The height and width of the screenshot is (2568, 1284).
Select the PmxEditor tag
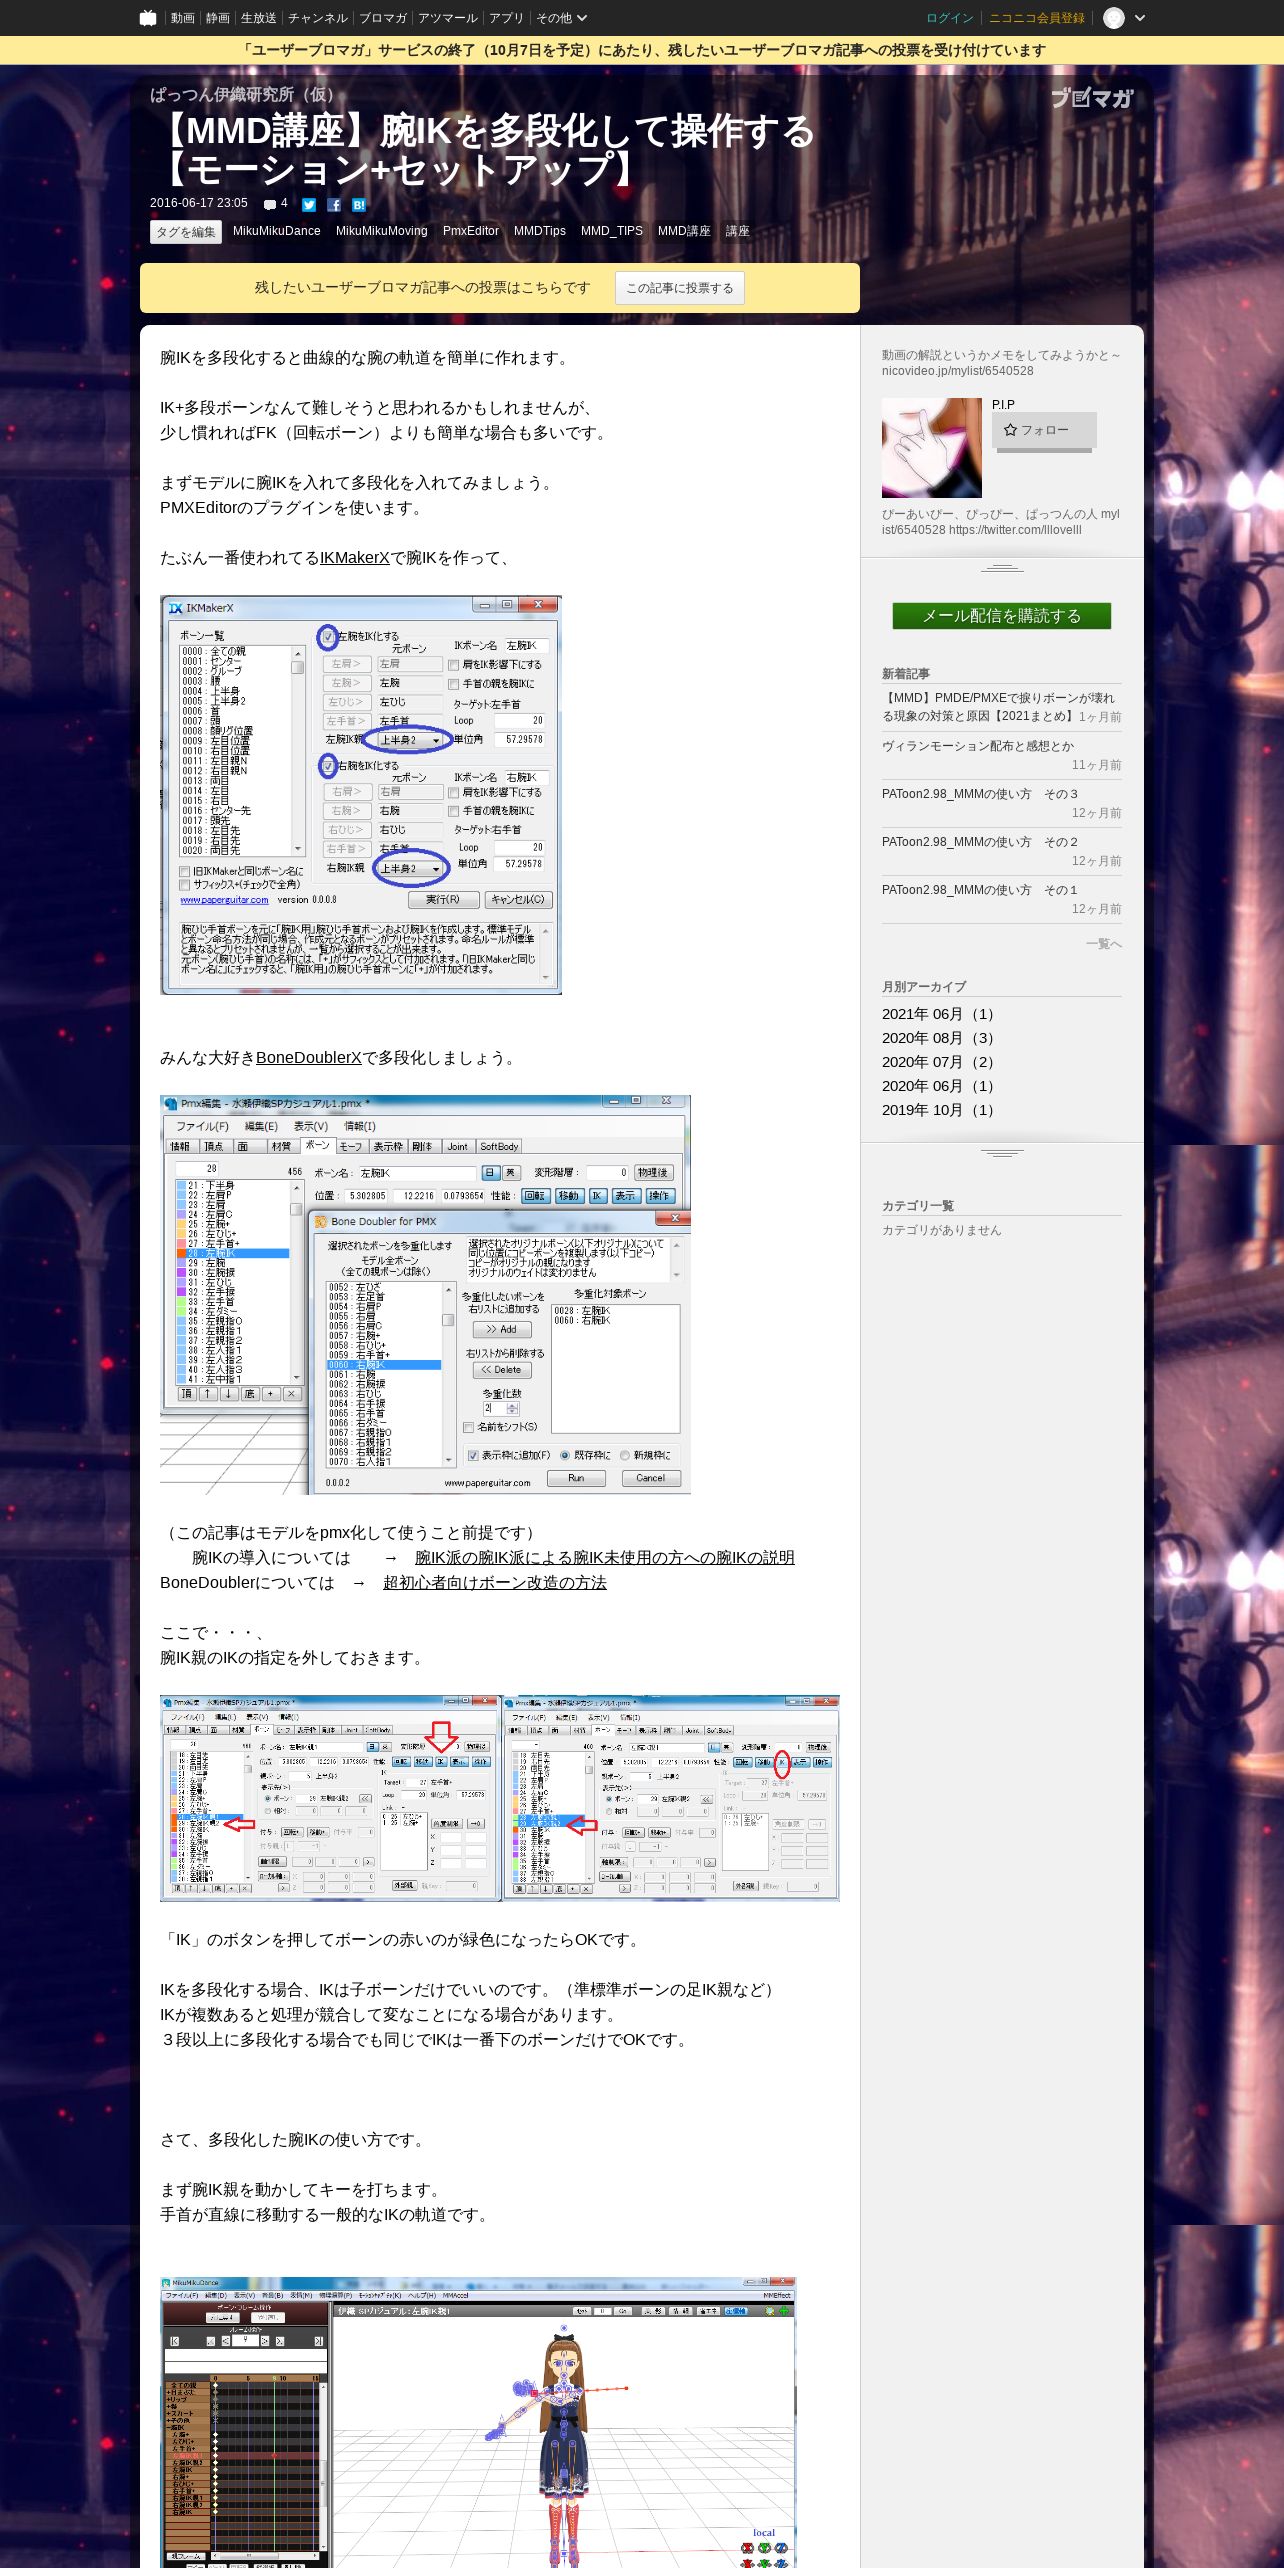[471, 231]
